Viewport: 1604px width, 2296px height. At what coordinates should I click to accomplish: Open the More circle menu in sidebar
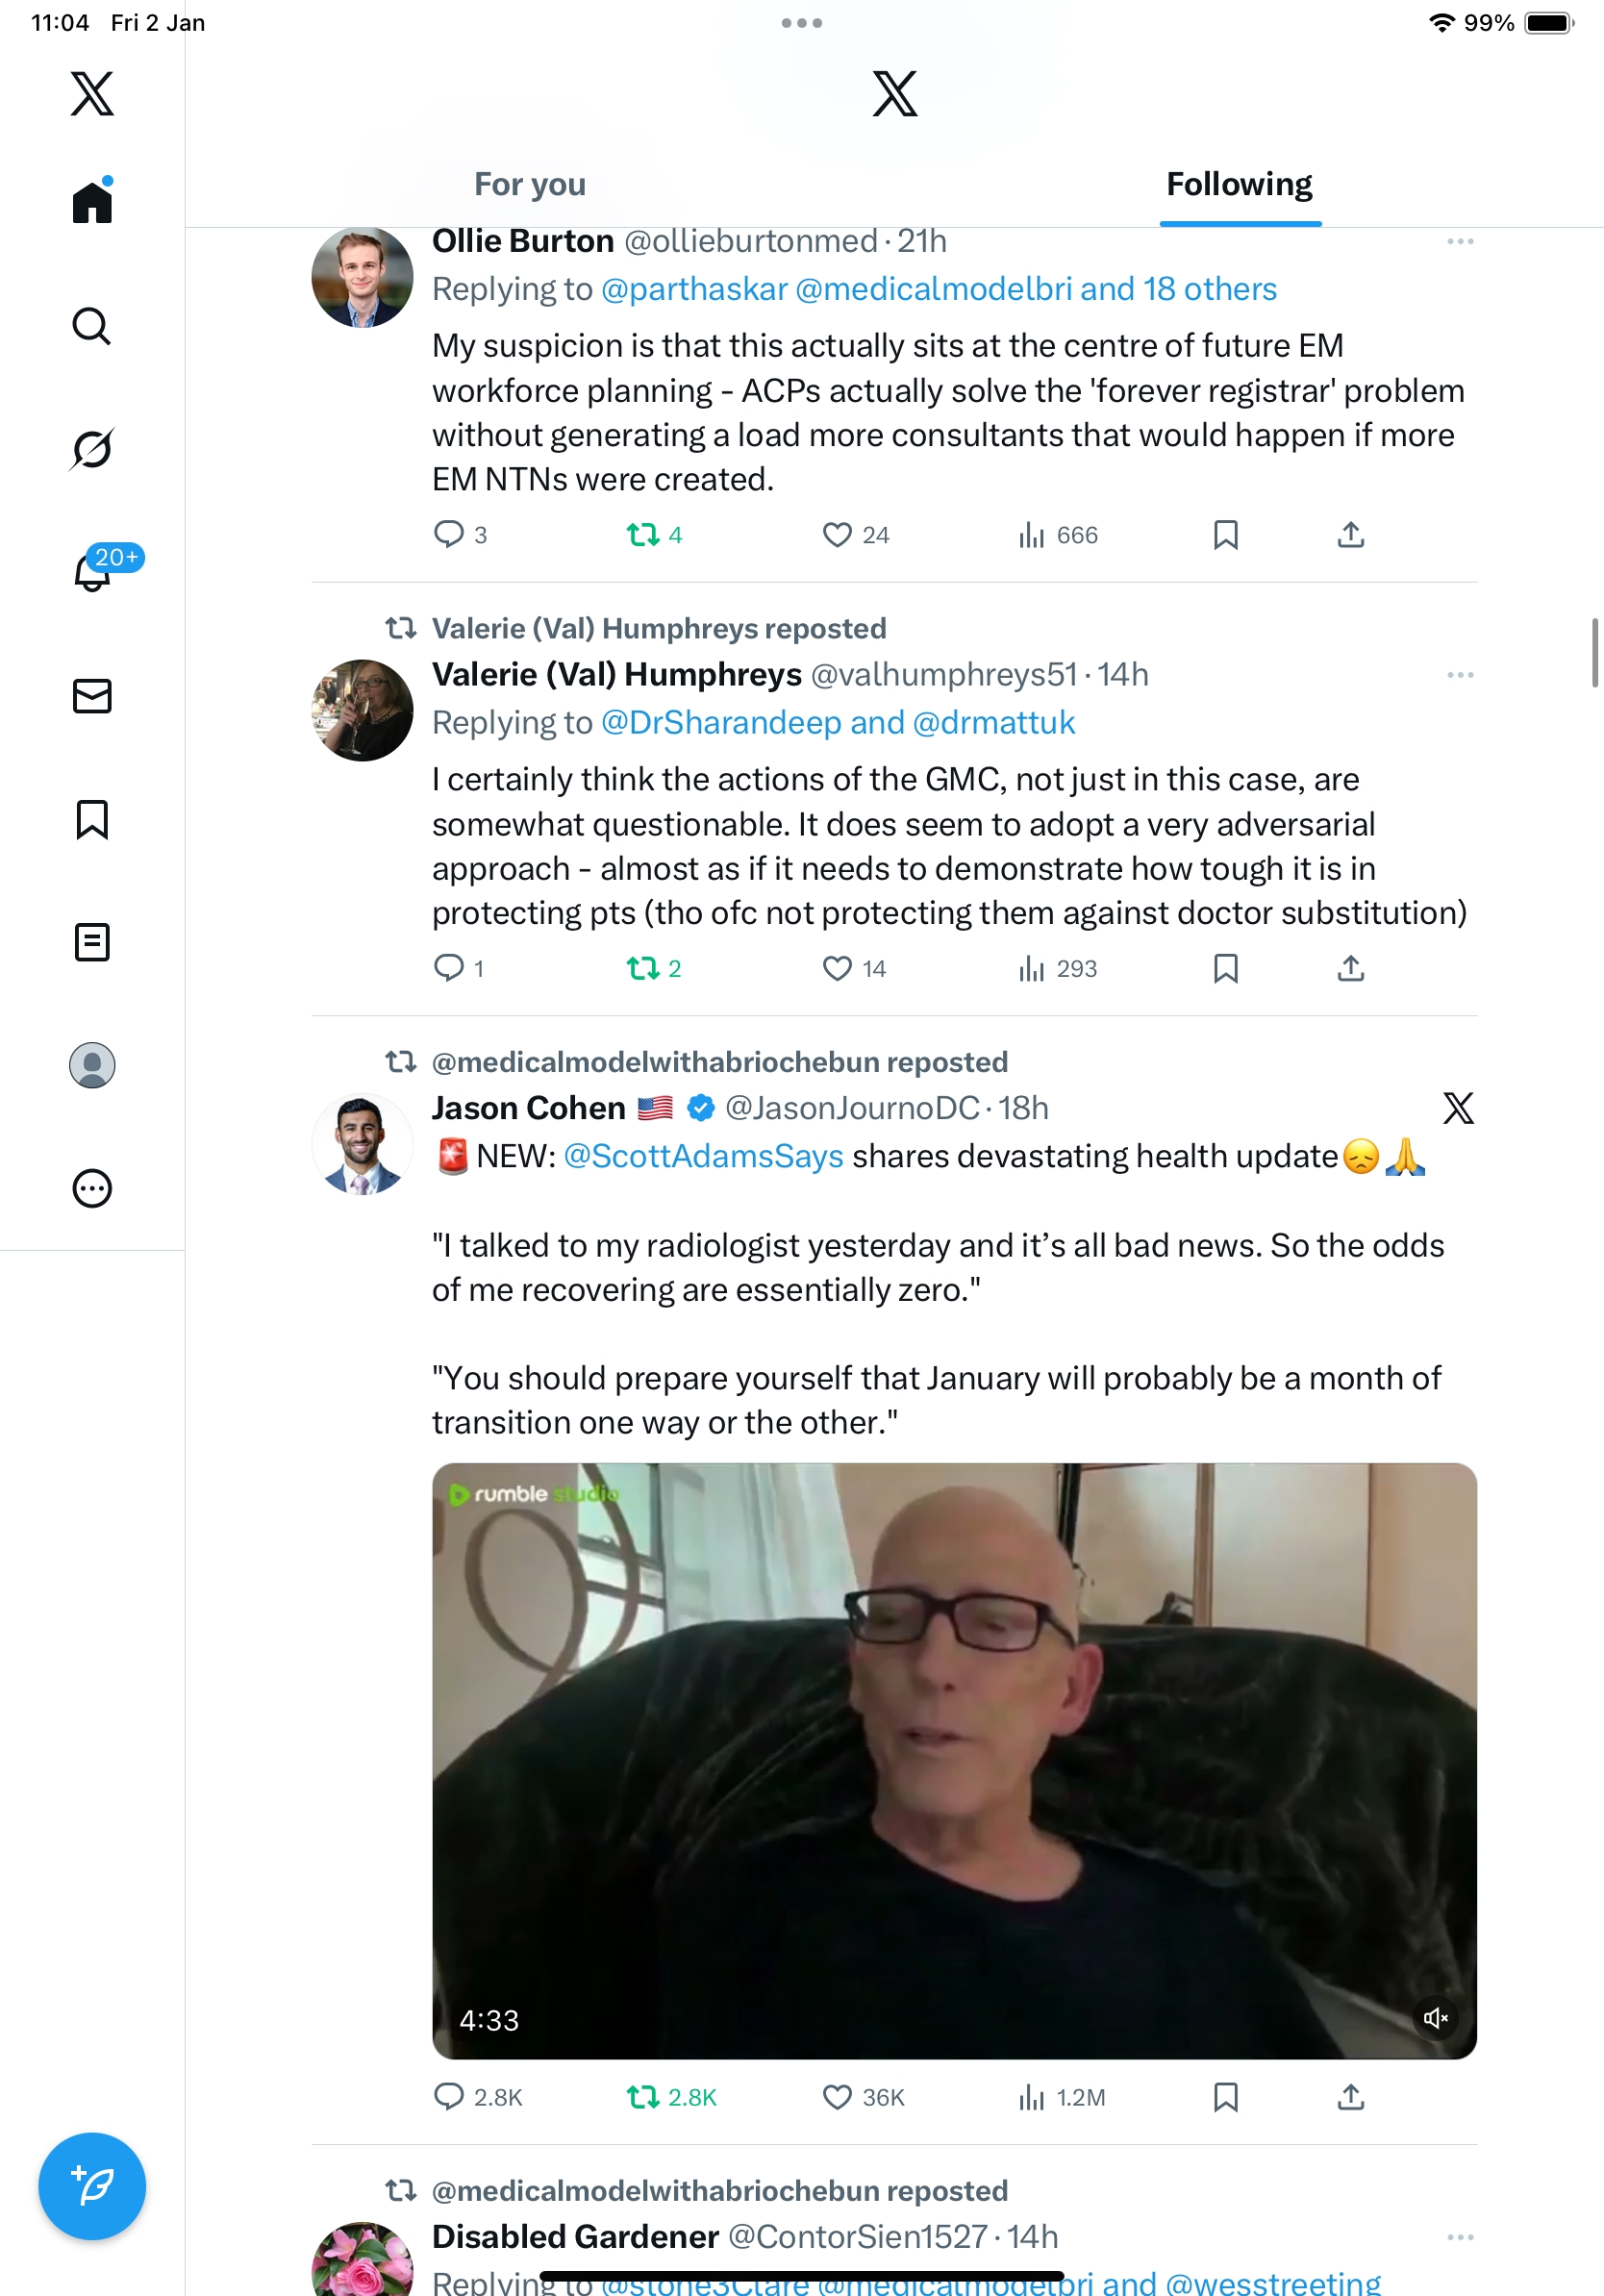click(x=92, y=1188)
